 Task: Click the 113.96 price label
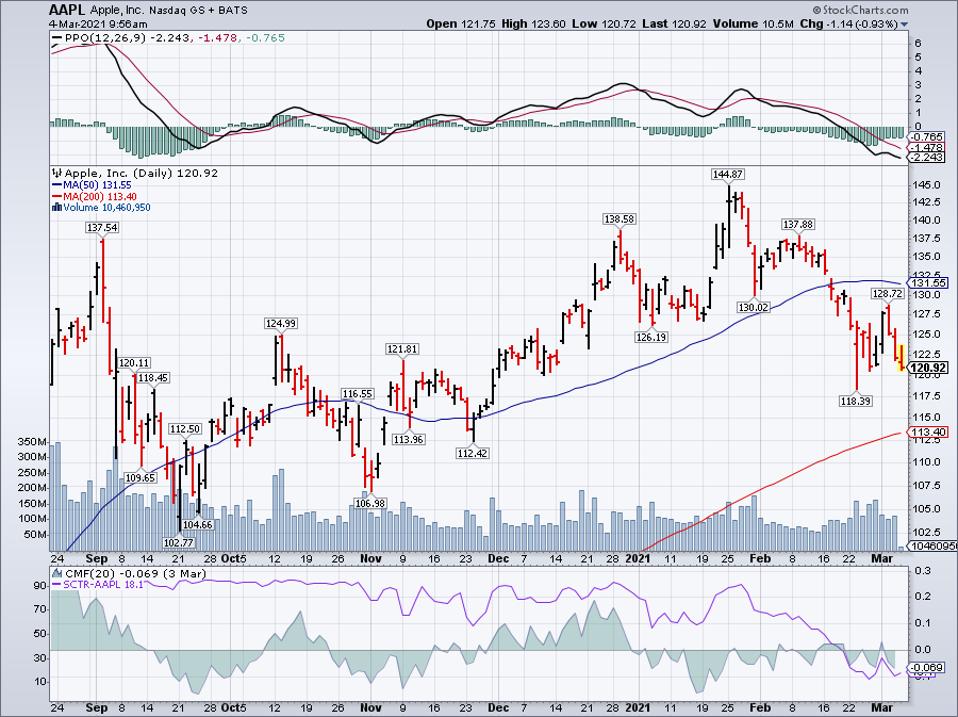(409, 439)
